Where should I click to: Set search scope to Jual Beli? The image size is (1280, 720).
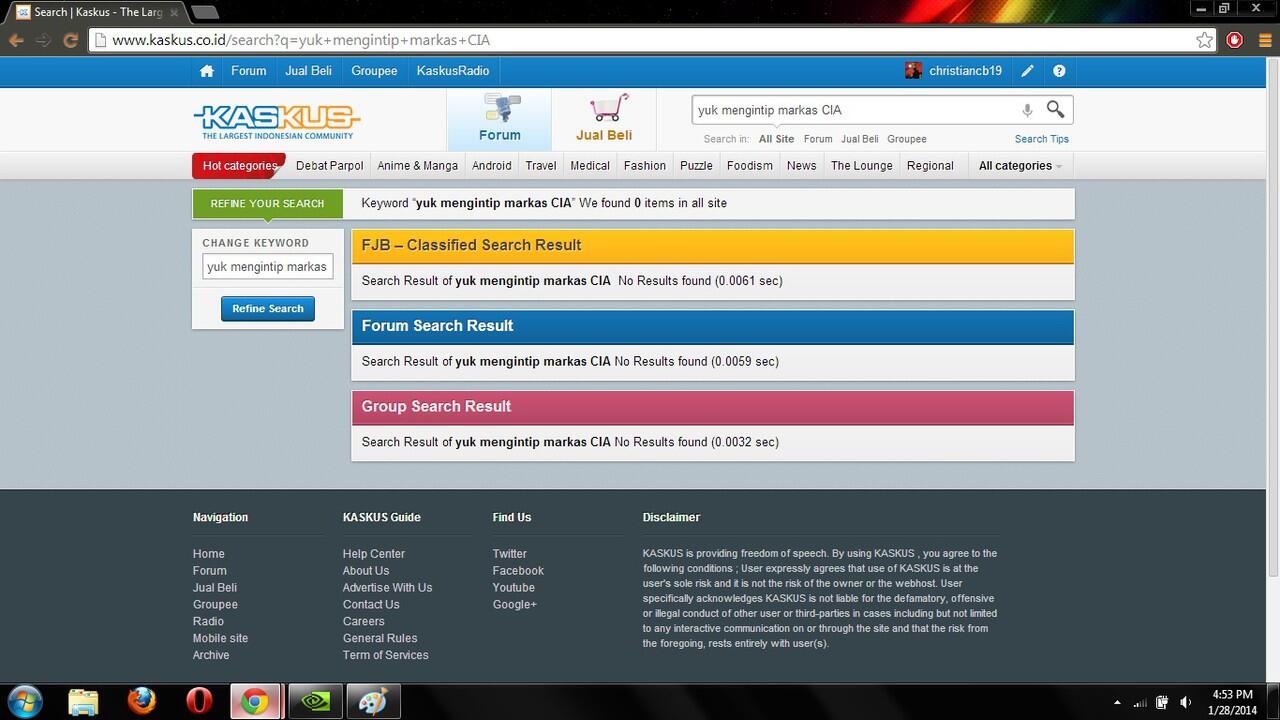click(x=860, y=139)
